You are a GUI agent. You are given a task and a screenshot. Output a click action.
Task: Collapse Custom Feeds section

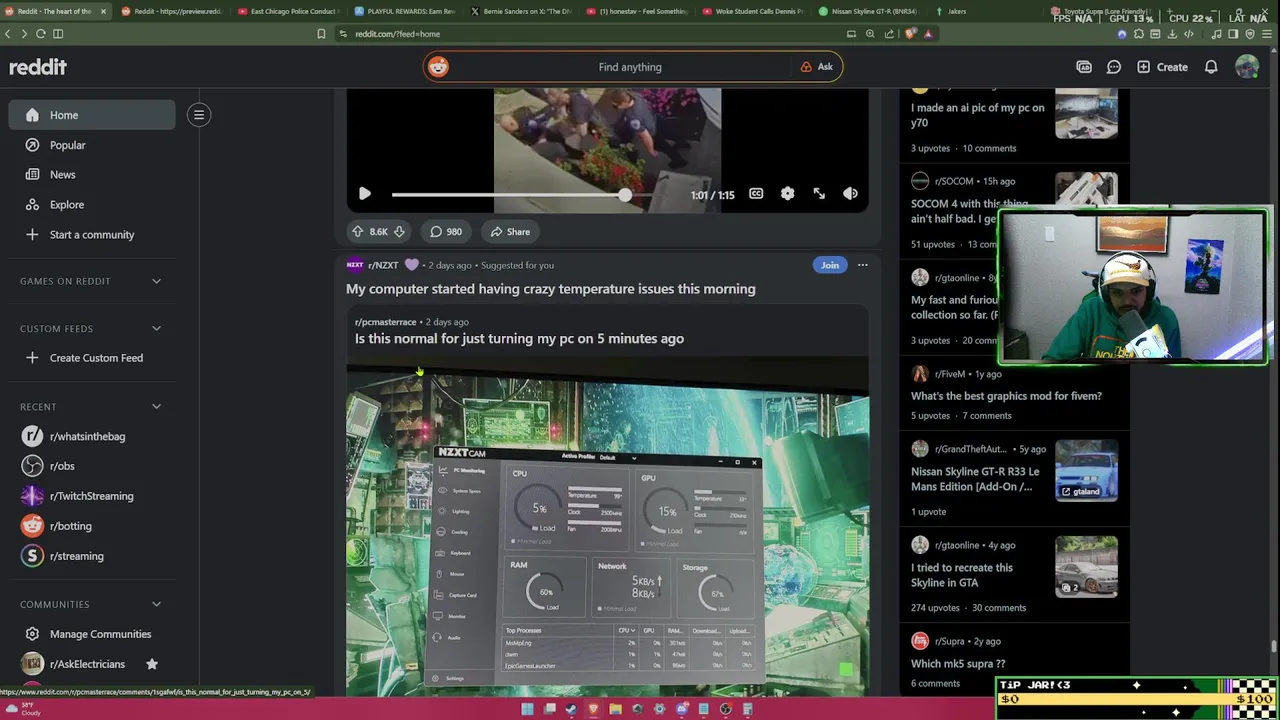156,328
